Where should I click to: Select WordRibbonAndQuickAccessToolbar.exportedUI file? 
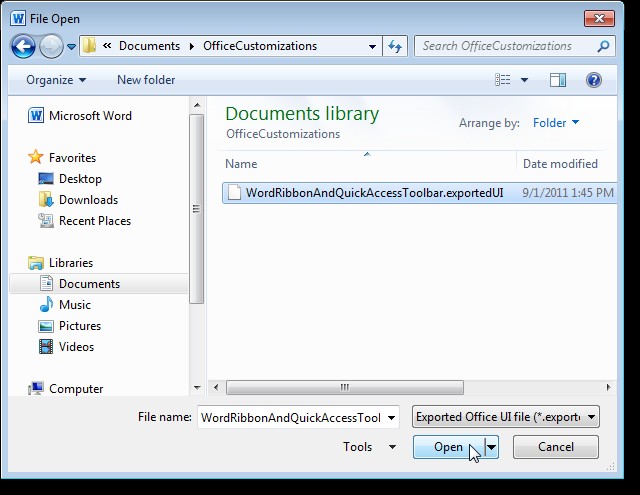[x=420, y=193]
